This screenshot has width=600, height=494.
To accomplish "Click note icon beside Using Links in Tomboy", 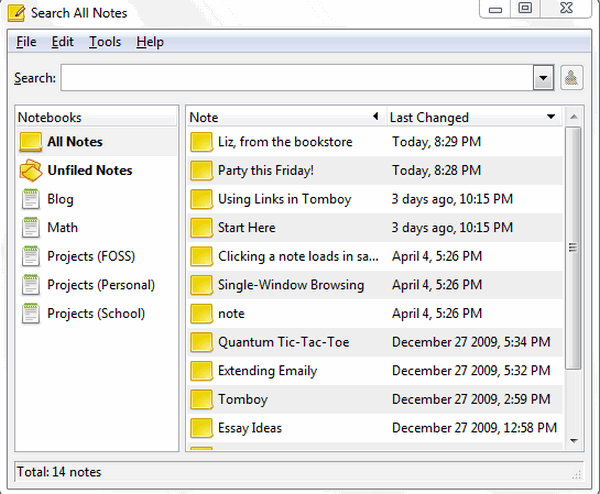I will tap(201, 199).
